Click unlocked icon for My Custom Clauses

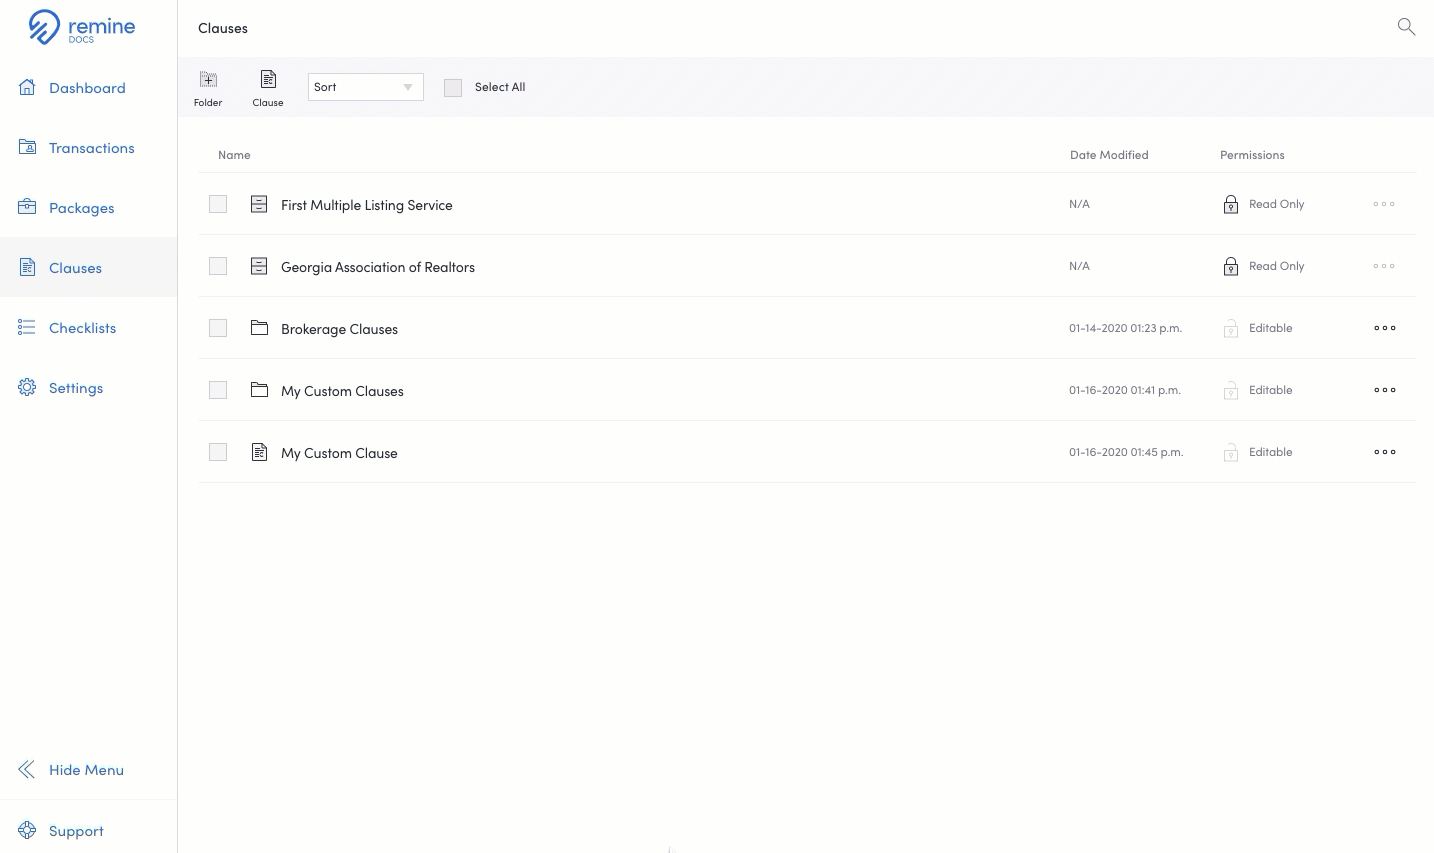(x=1231, y=390)
